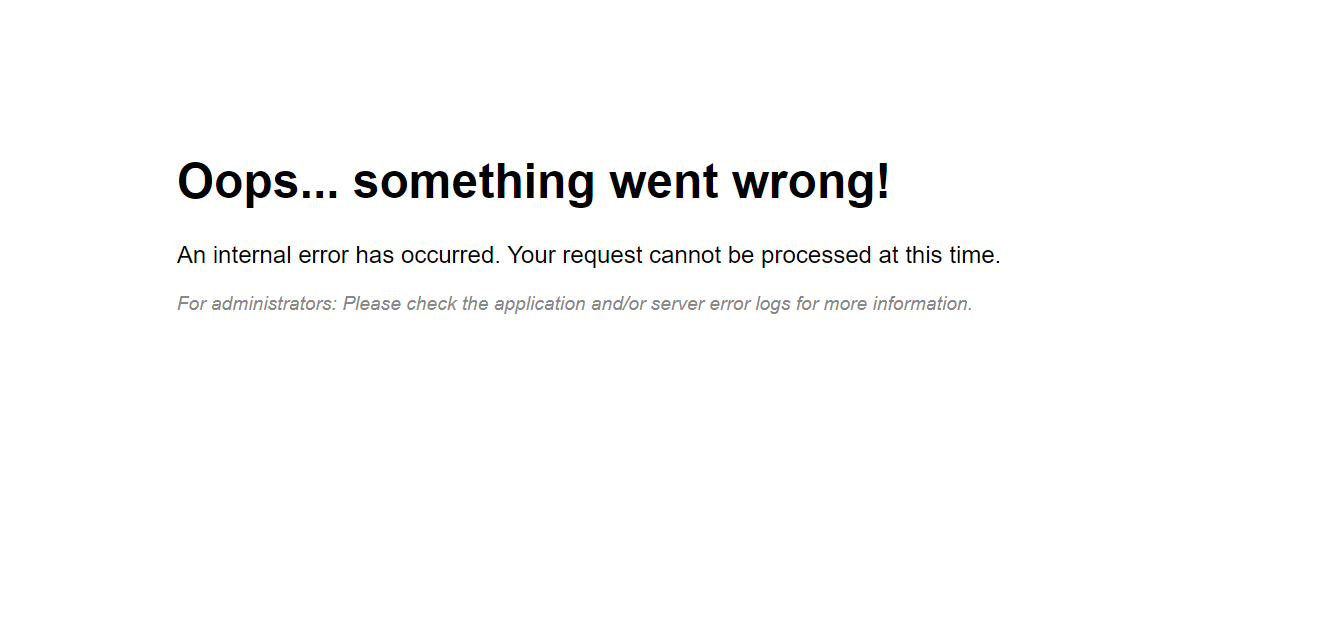Click the "An internal error has occurred" sentence

coord(338,255)
